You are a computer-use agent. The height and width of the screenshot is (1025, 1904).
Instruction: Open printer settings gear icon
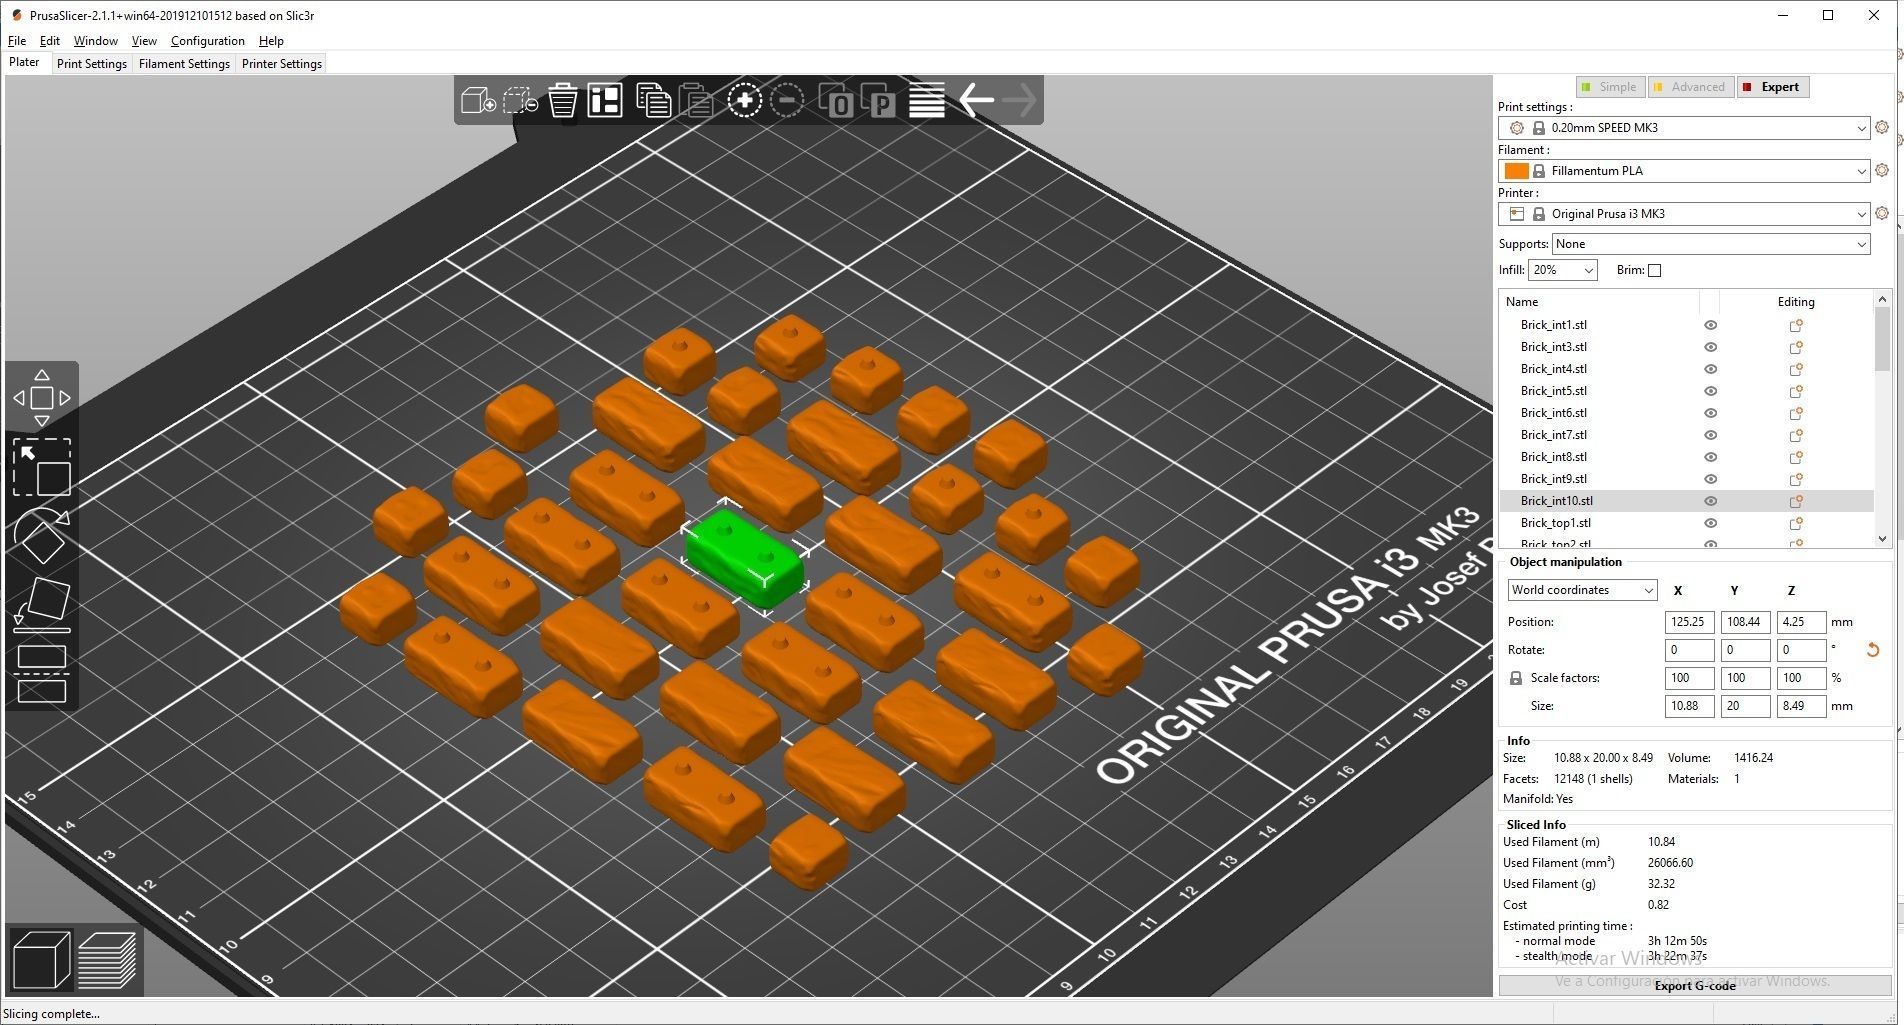pyautogui.click(x=1882, y=214)
